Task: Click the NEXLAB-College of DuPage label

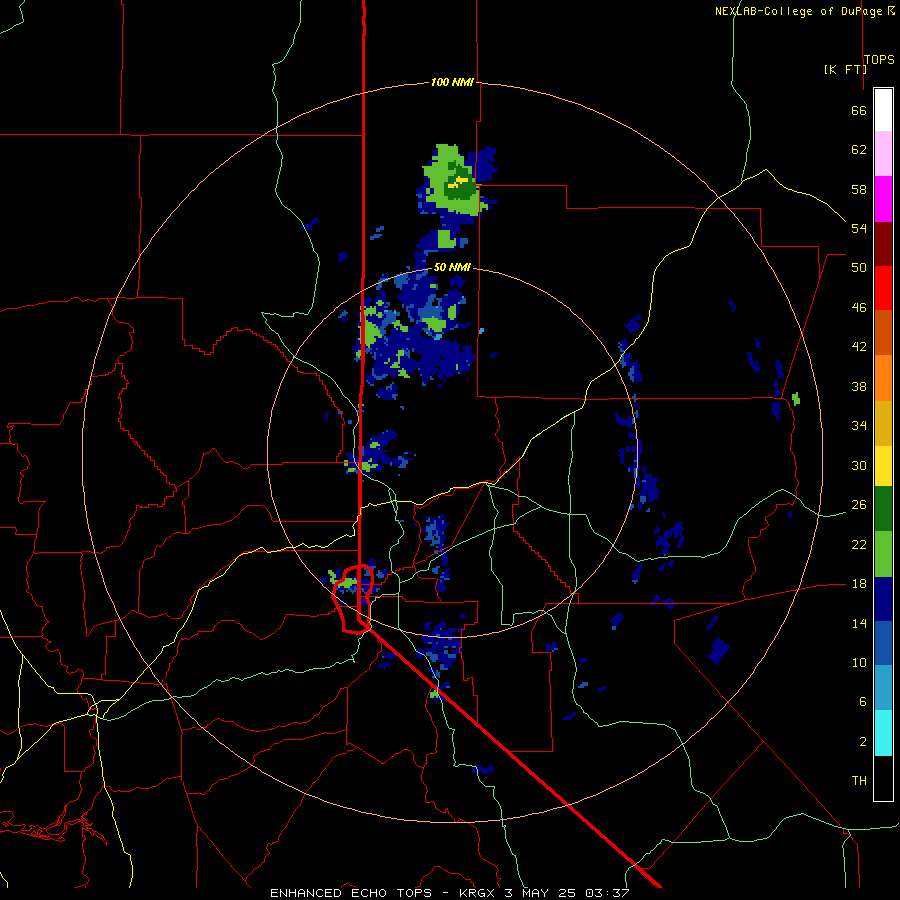Action: [x=799, y=11]
